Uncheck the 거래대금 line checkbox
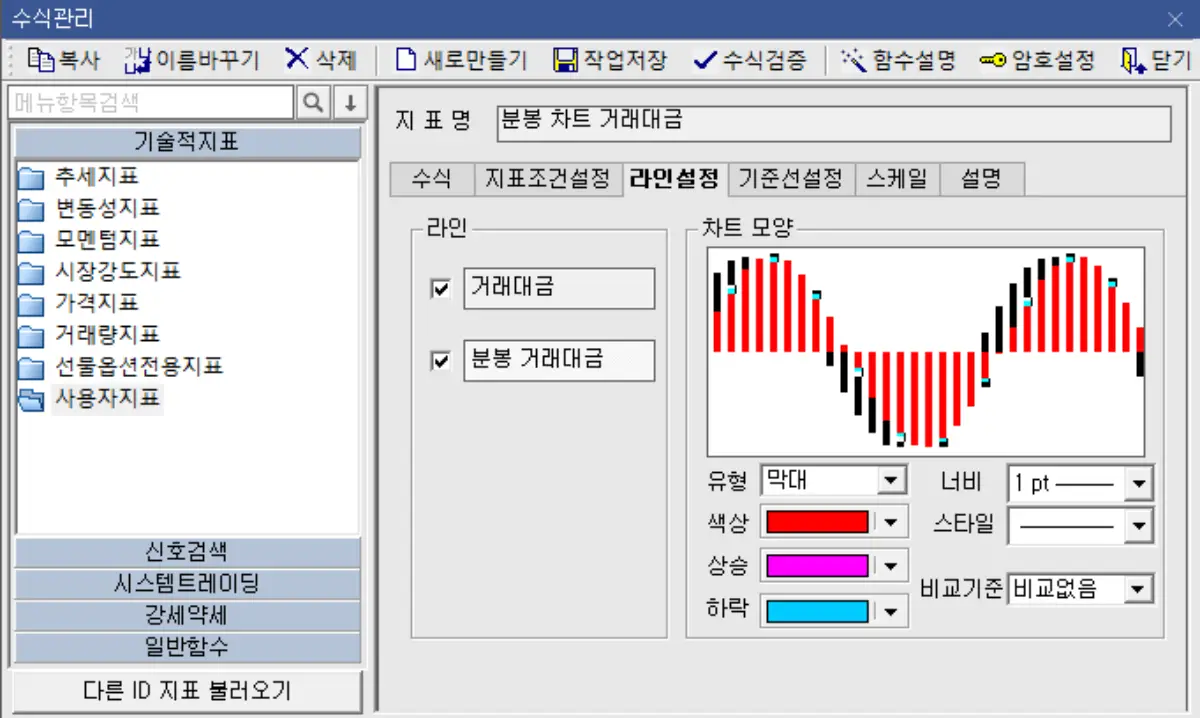1200x718 pixels. click(440, 288)
